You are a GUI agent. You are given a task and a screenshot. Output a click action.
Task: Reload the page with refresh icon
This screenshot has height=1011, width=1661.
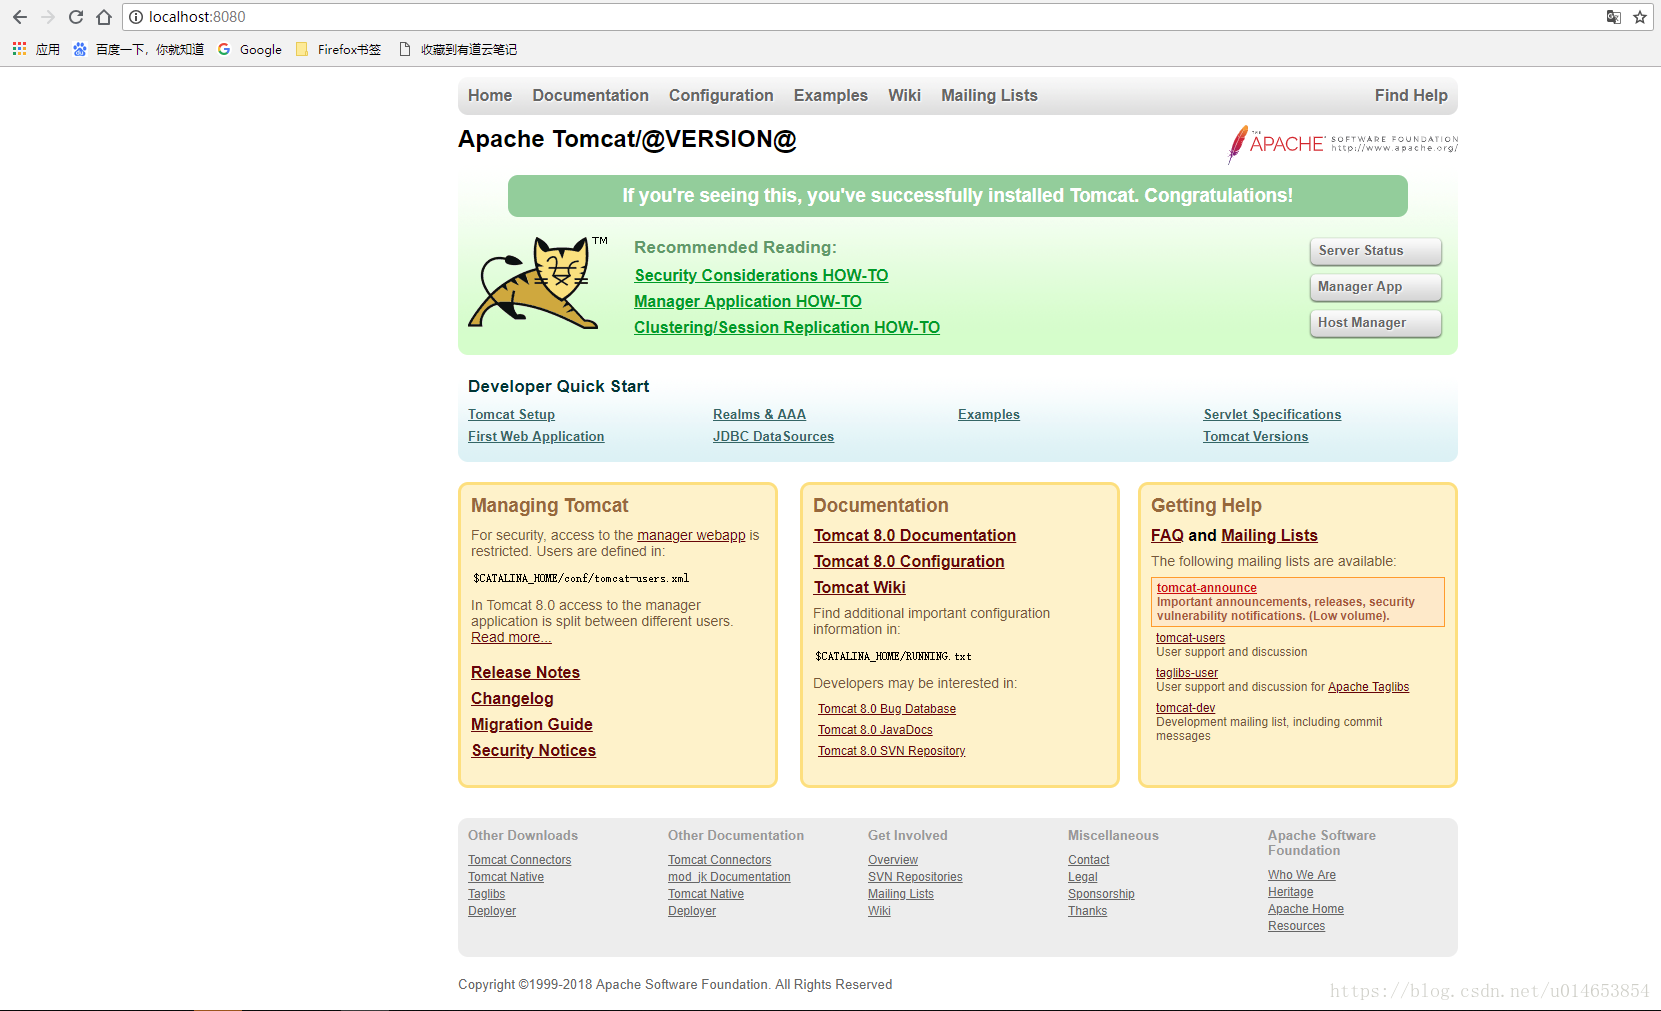76,17
